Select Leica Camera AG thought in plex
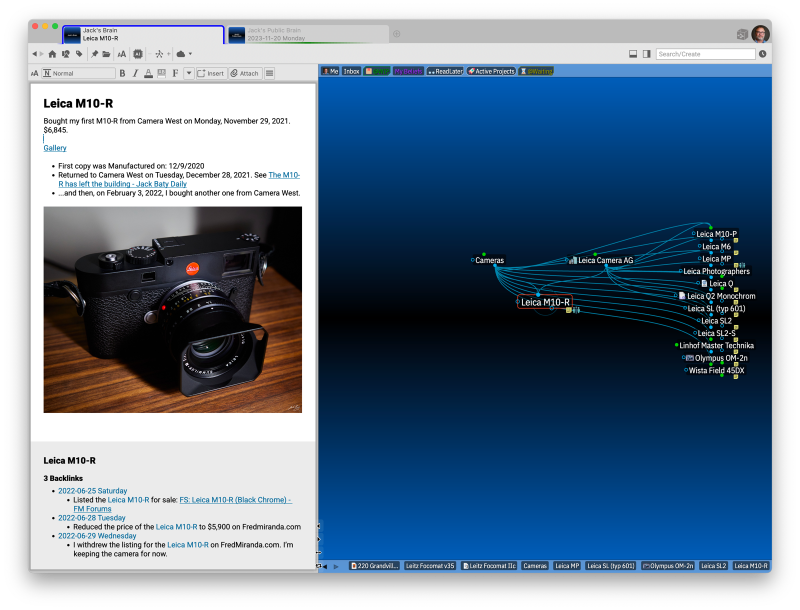 [607, 260]
